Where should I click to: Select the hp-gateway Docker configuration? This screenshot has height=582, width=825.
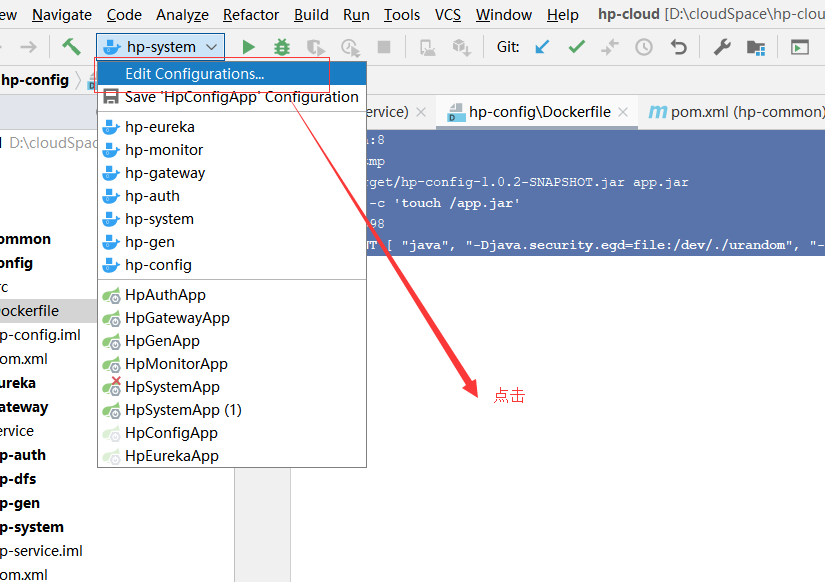(x=232, y=173)
